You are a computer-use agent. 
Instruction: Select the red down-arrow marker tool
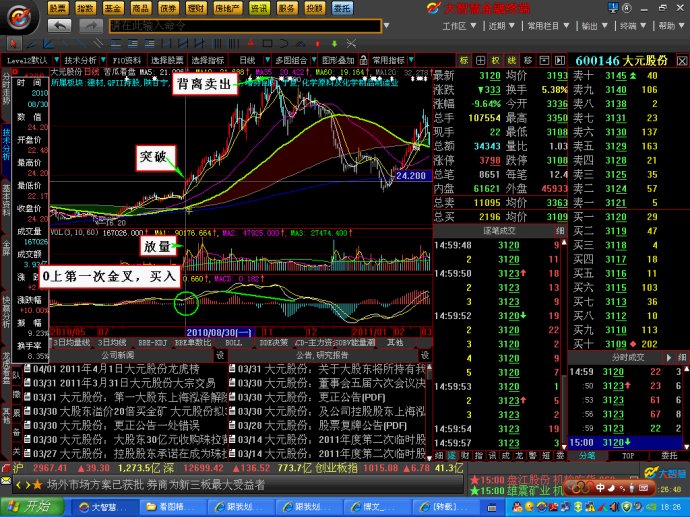pos(318,44)
